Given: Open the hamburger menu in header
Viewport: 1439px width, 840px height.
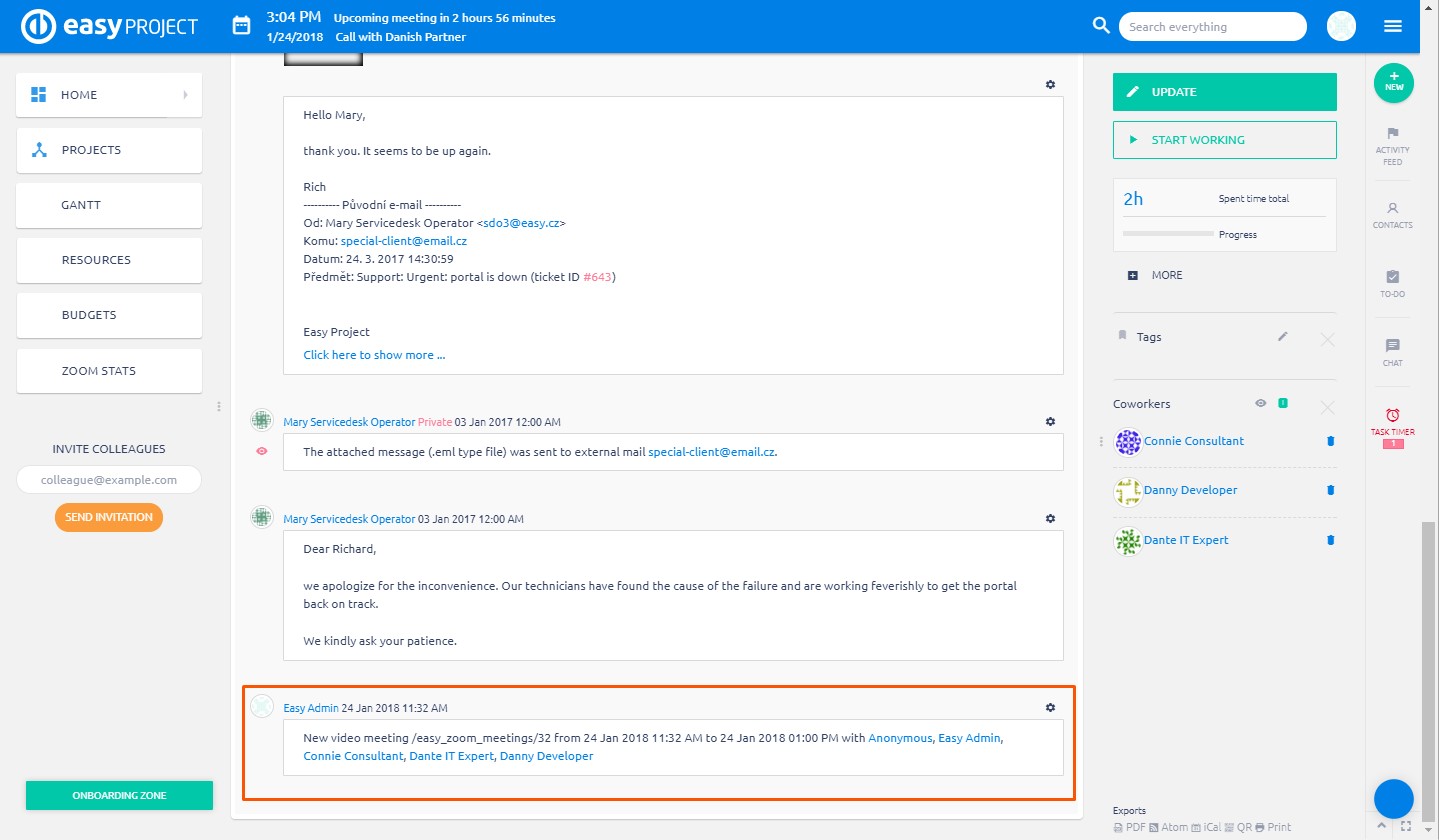Looking at the screenshot, I should (1393, 27).
